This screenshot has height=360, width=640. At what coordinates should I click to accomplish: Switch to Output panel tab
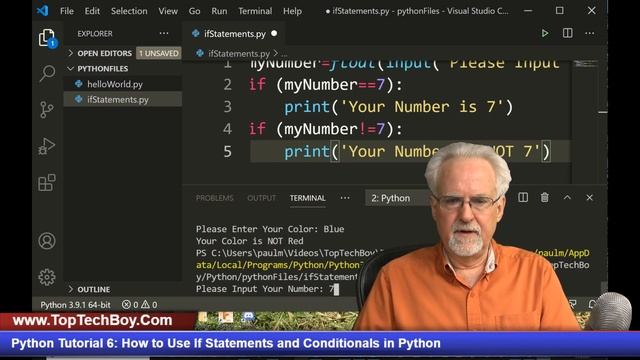coord(261,198)
